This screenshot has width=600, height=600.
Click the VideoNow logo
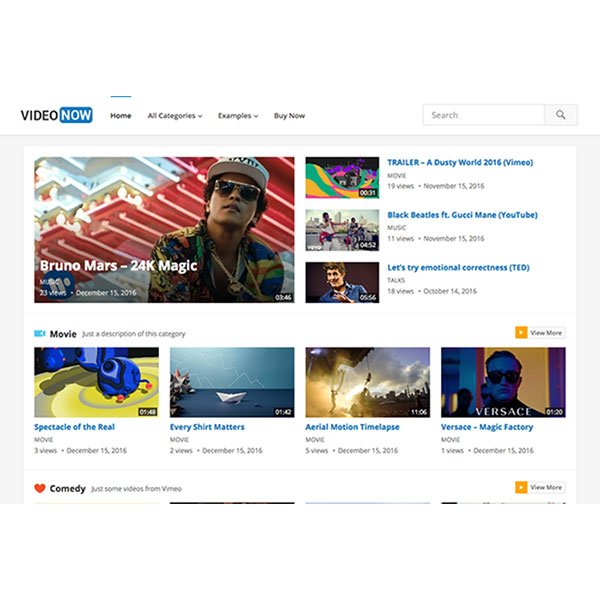[57, 115]
